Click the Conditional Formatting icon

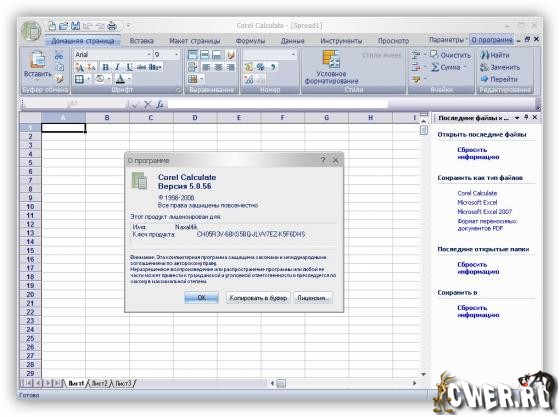coord(331,59)
